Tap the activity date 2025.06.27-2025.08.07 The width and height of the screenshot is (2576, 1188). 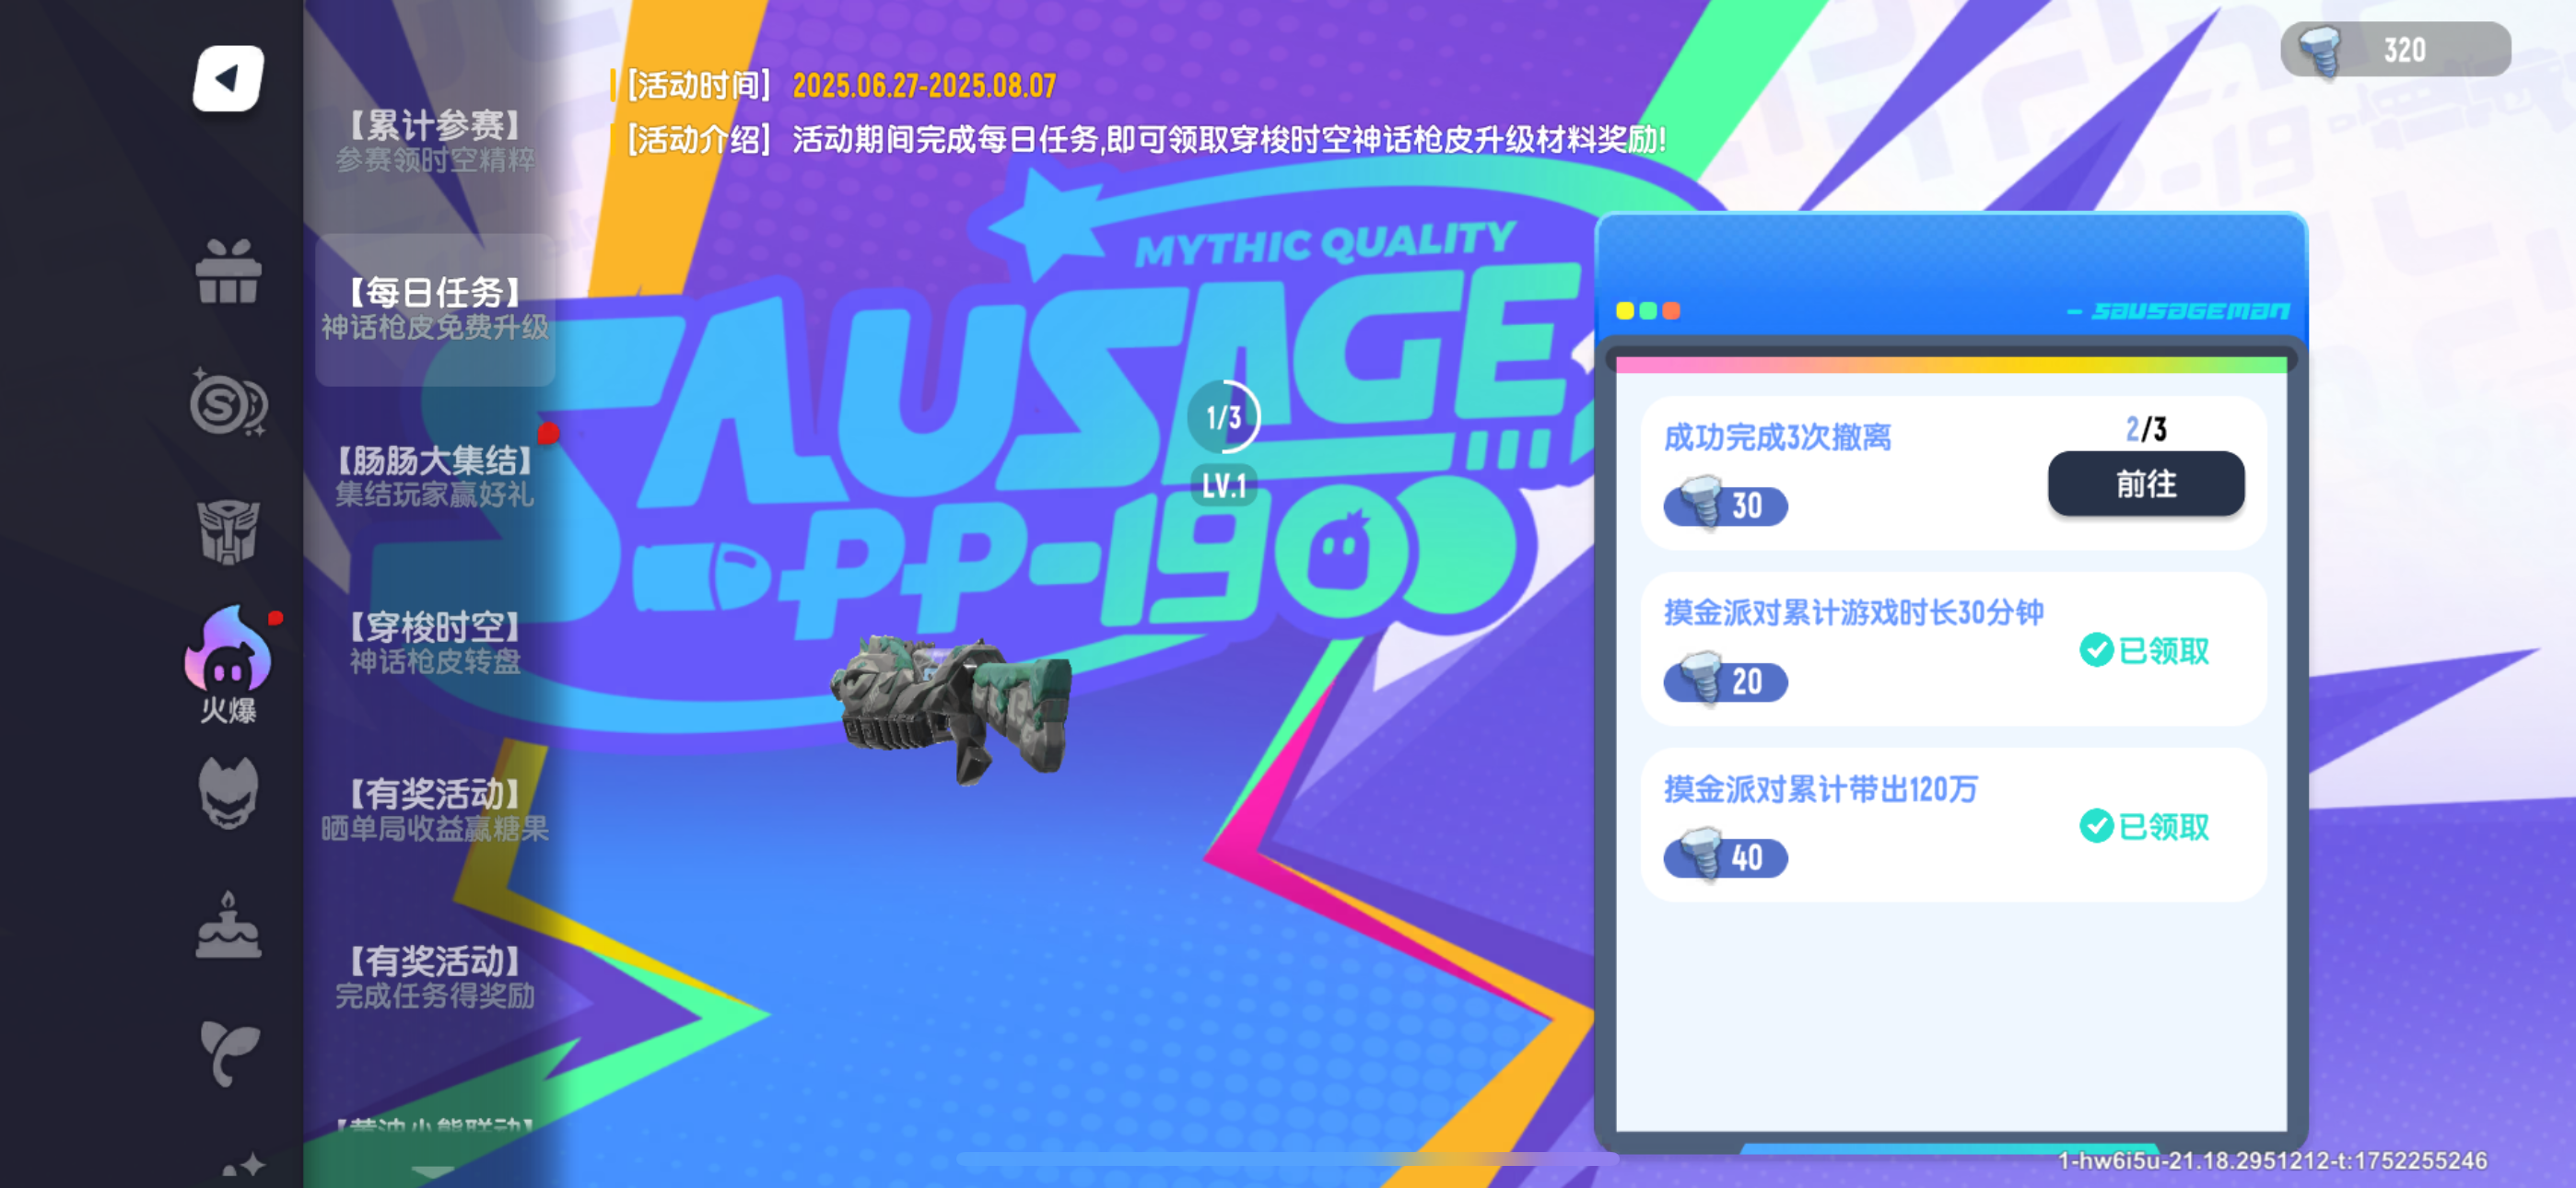click(924, 86)
